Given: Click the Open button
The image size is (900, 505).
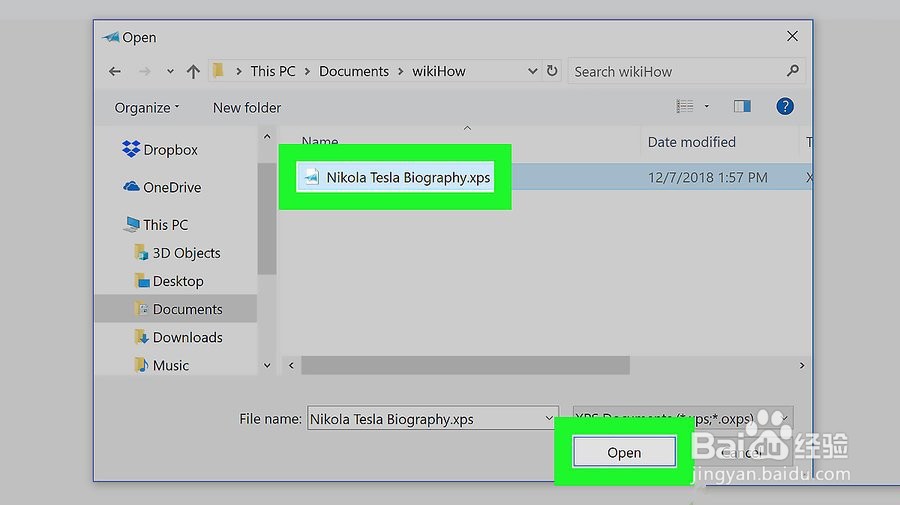Looking at the screenshot, I should tap(624, 453).
